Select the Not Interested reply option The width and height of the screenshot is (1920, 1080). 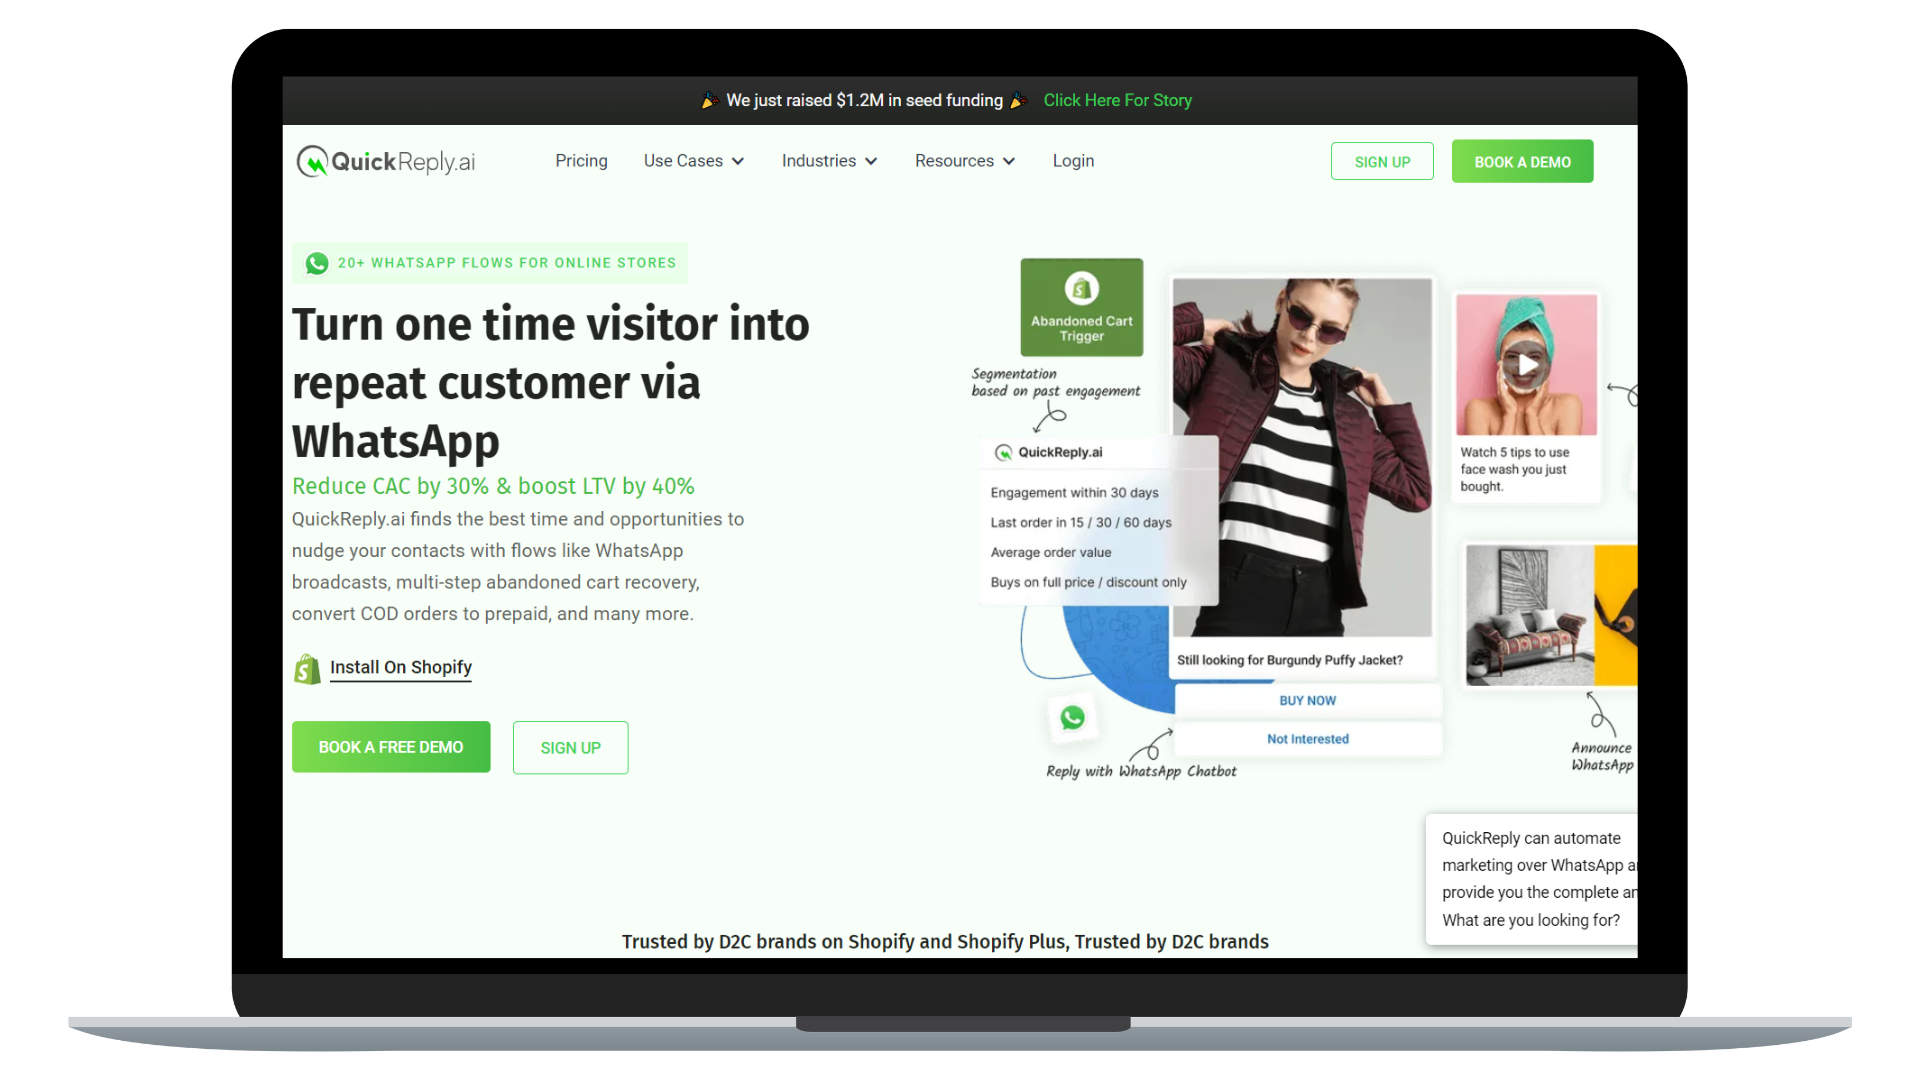pyautogui.click(x=1307, y=739)
